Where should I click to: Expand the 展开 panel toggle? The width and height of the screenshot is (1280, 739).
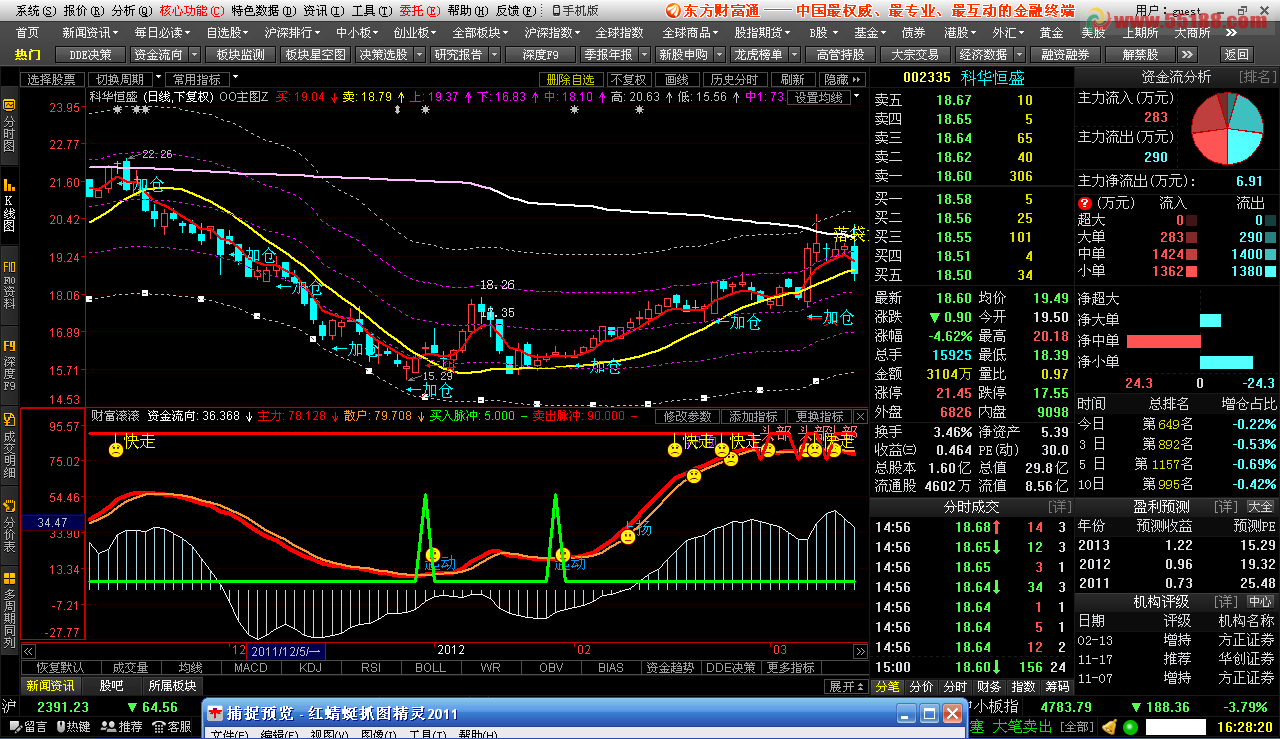coord(845,687)
